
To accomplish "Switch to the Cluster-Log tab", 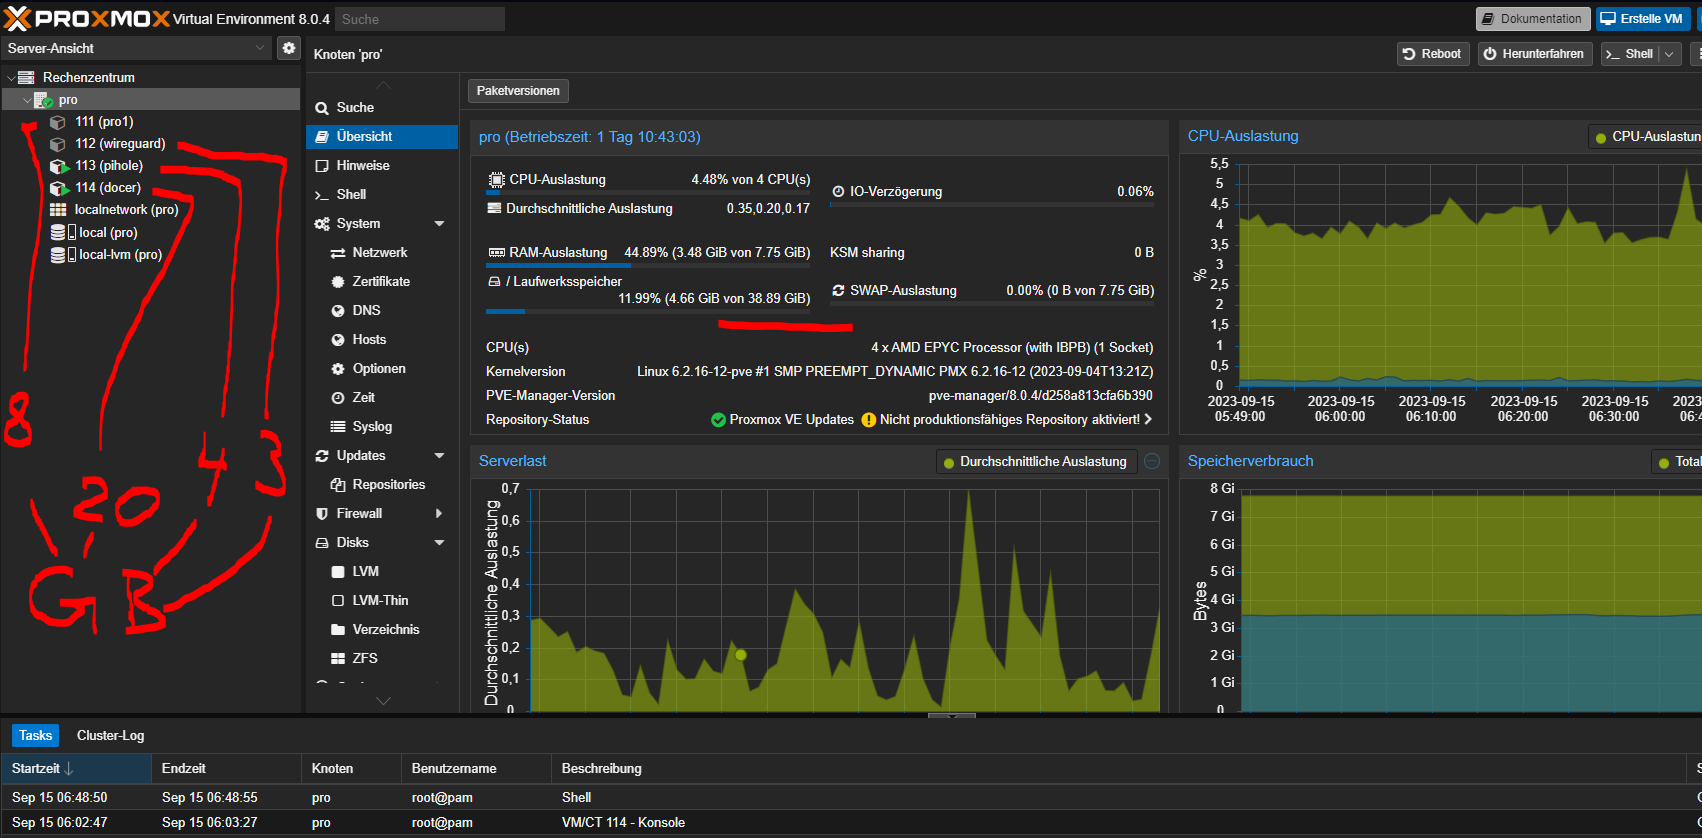I will pos(110,736).
